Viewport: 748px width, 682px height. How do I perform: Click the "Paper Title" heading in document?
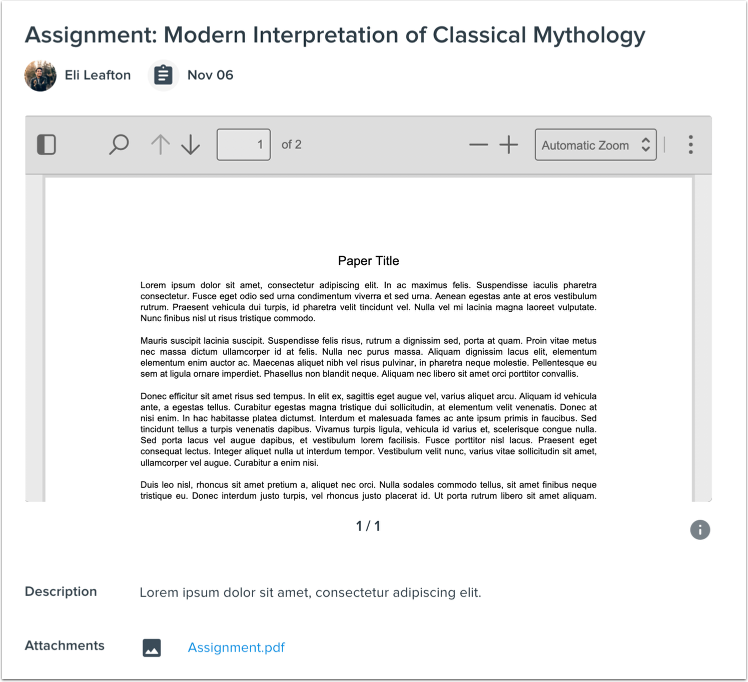[x=368, y=261]
